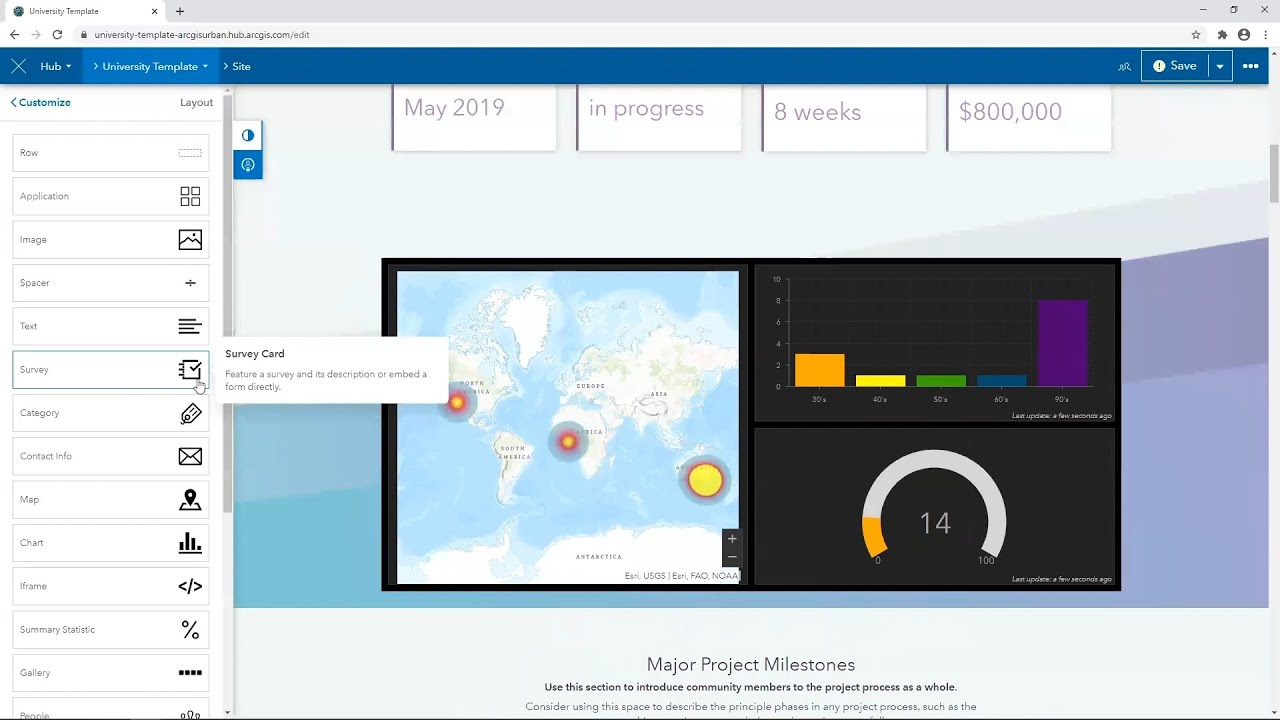Add a Text card
1280x720 pixels.
tap(111, 326)
